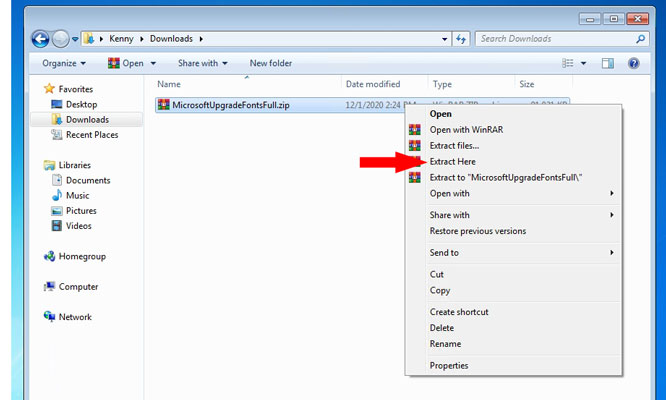Click the Back navigation arrow
Screen dimensions: 666x400
point(40,39)
